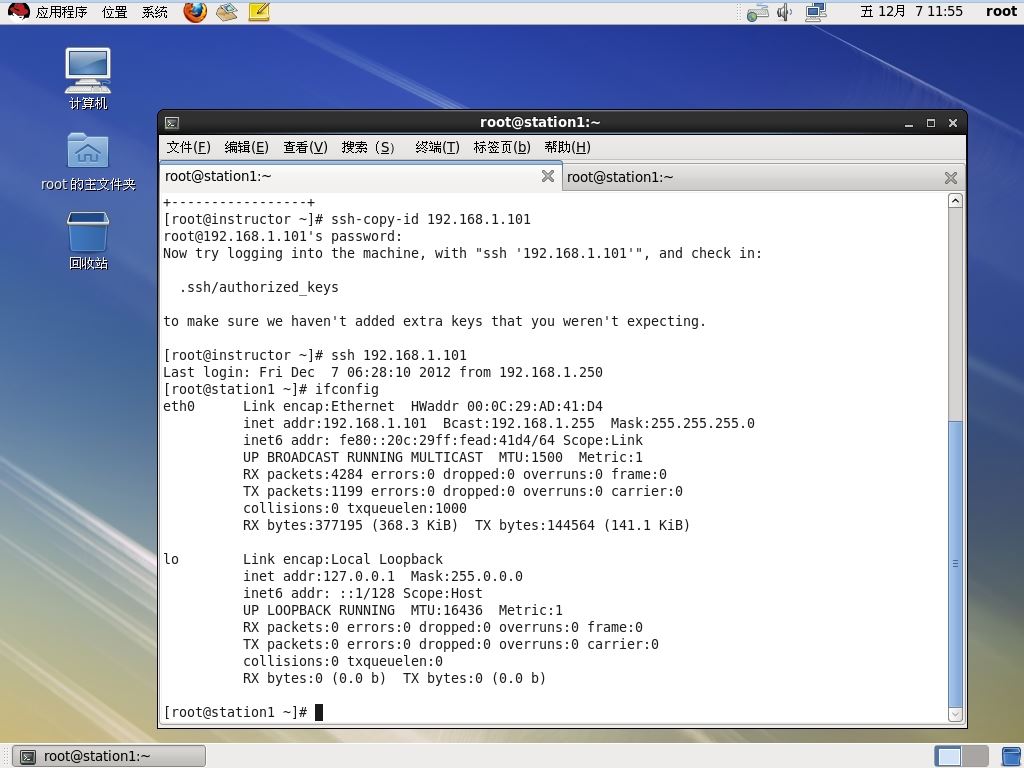Click the bottom panel trash icon
Viewport: 1024px width, 768px height.
1011,756
